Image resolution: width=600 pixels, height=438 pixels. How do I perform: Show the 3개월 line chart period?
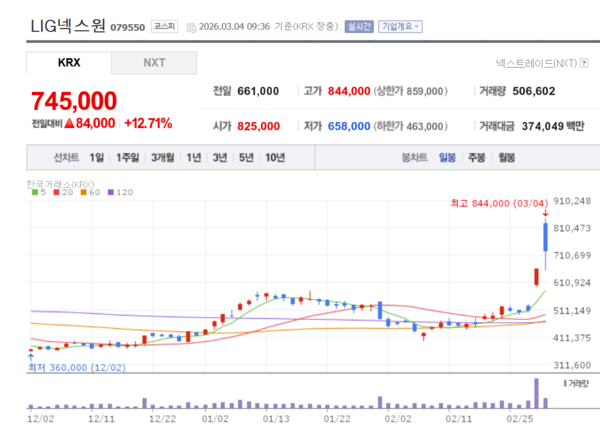coord(163,158)
